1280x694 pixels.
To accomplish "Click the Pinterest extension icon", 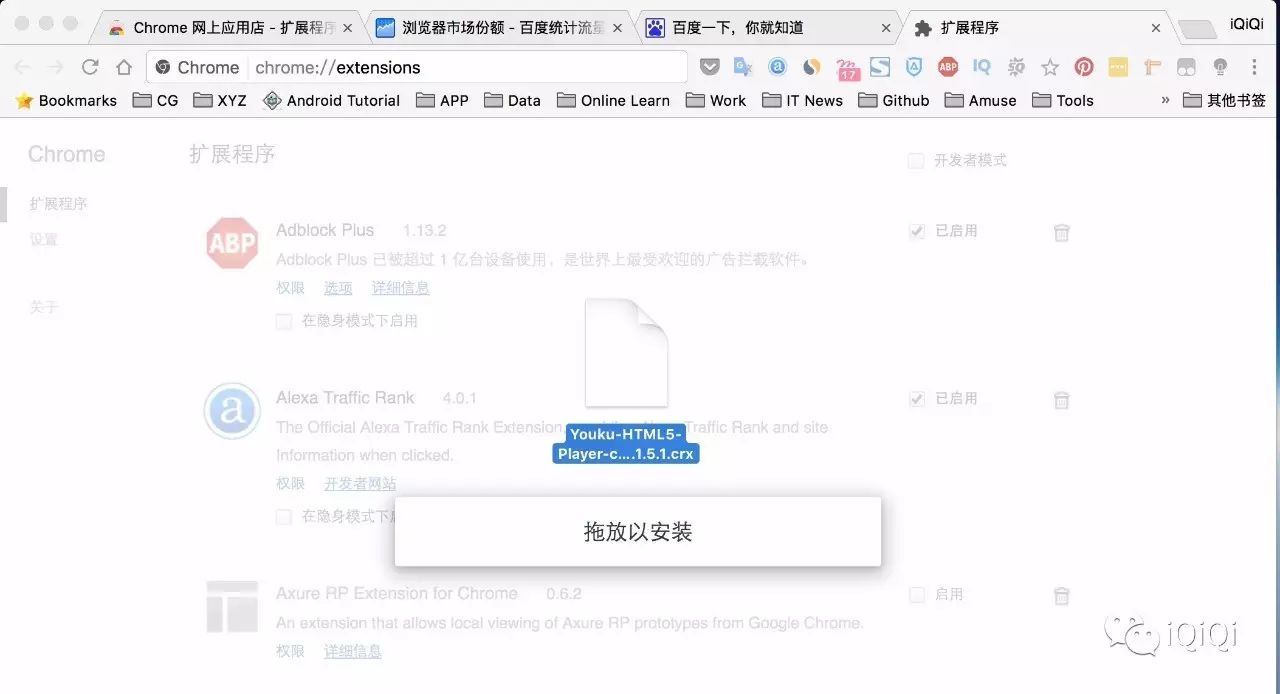I will [1084, 67].
